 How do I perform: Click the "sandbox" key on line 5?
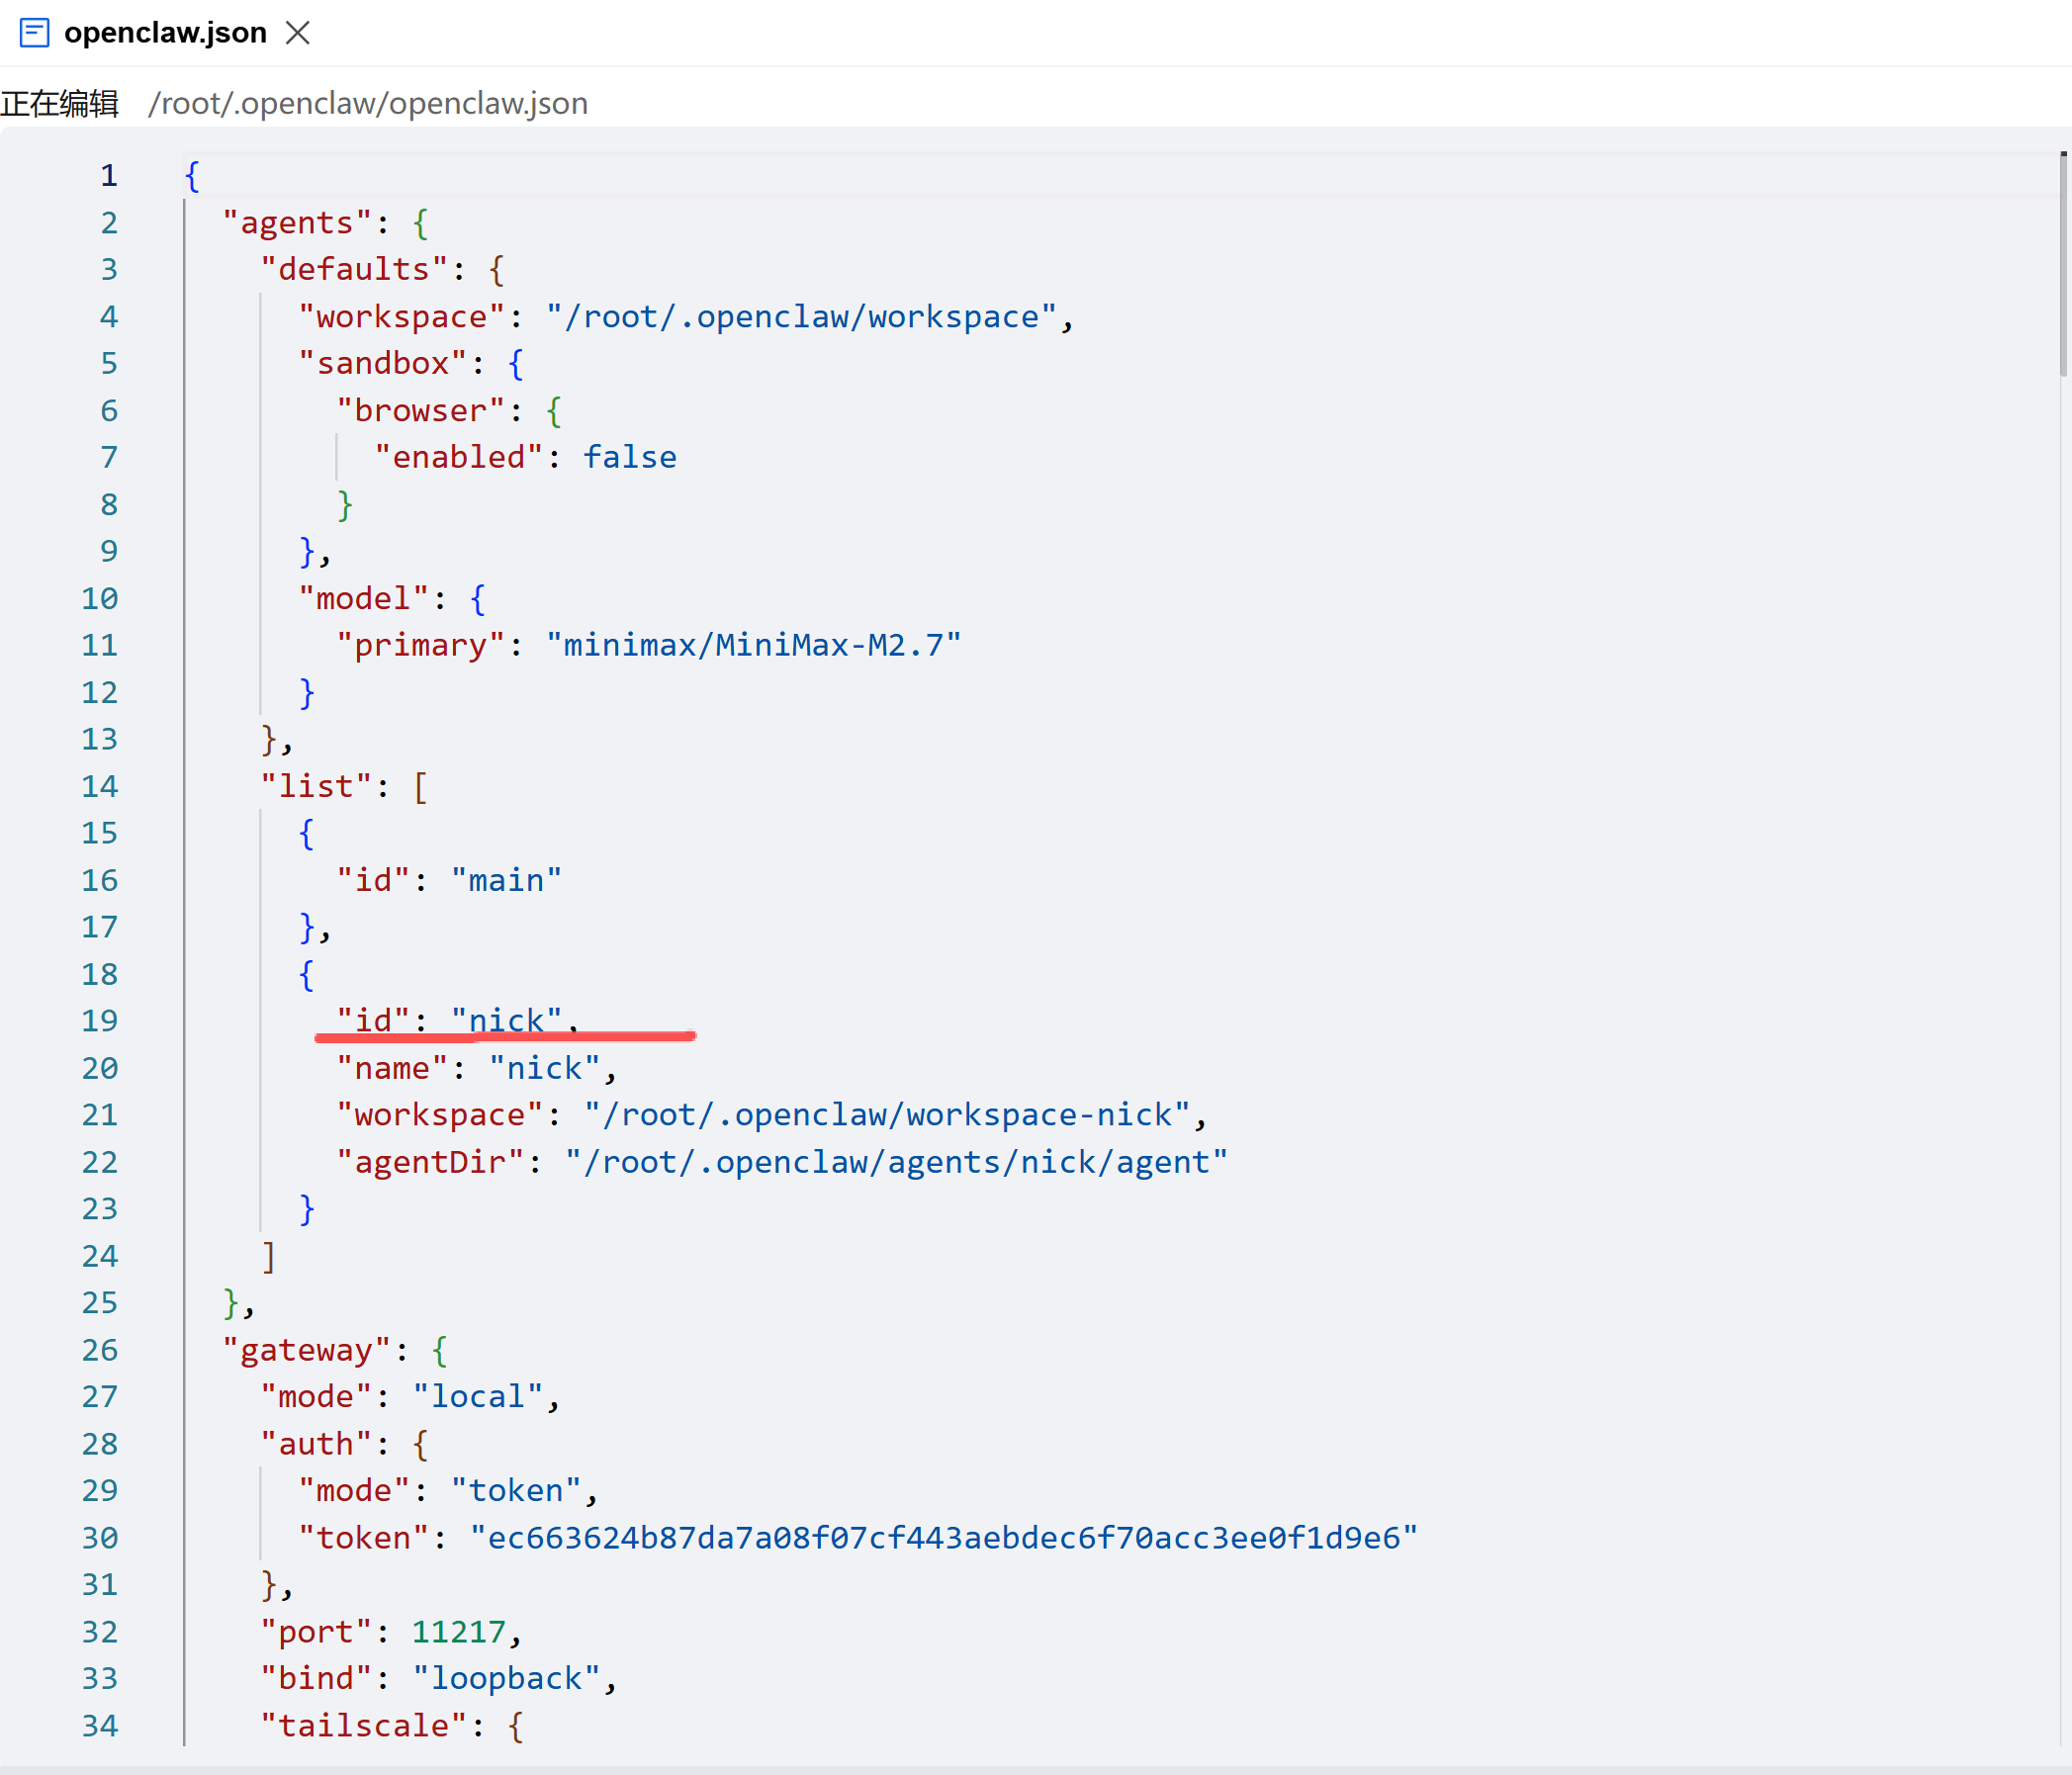coord(382,364)
